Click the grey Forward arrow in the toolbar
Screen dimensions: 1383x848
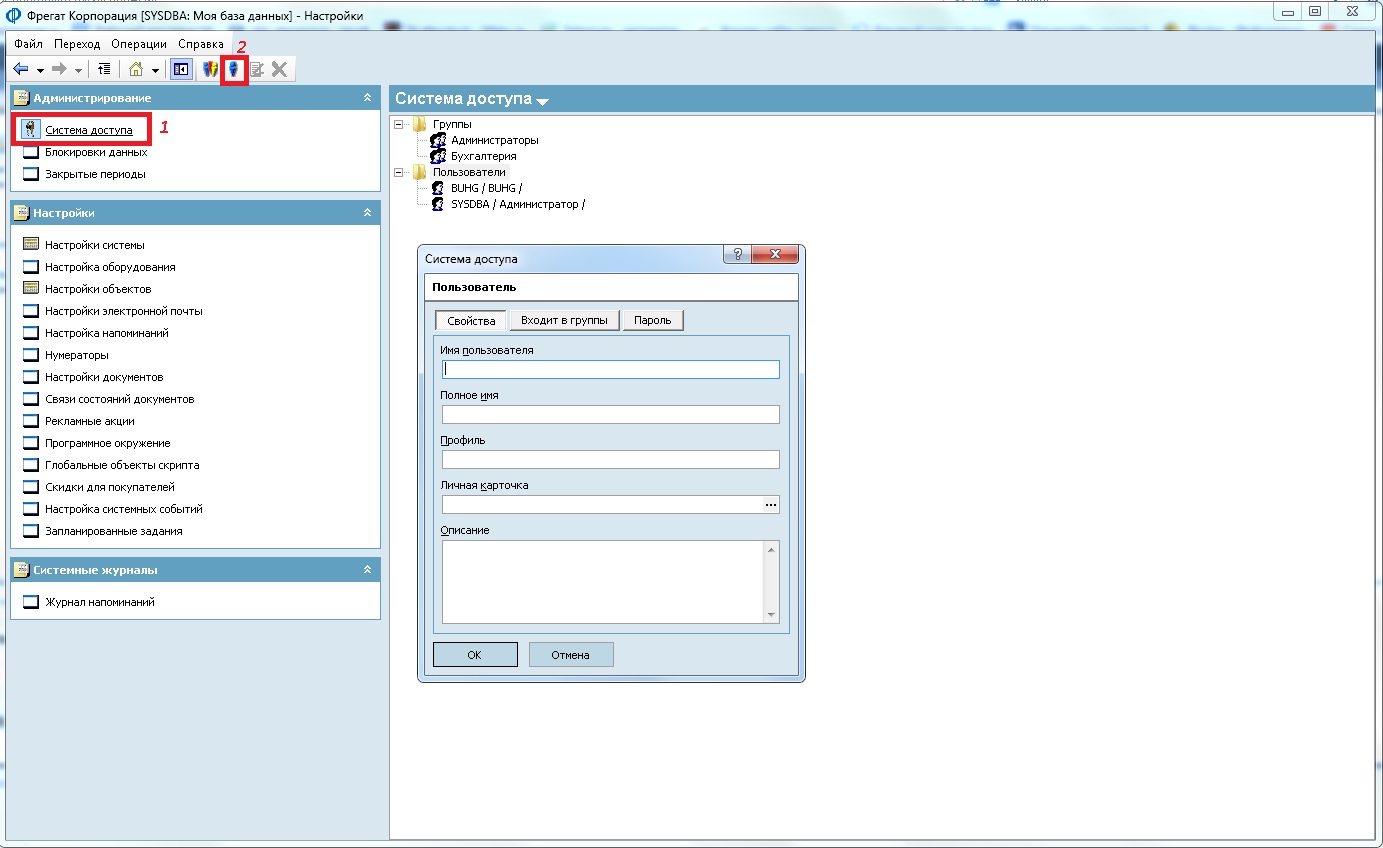point(59,69)
